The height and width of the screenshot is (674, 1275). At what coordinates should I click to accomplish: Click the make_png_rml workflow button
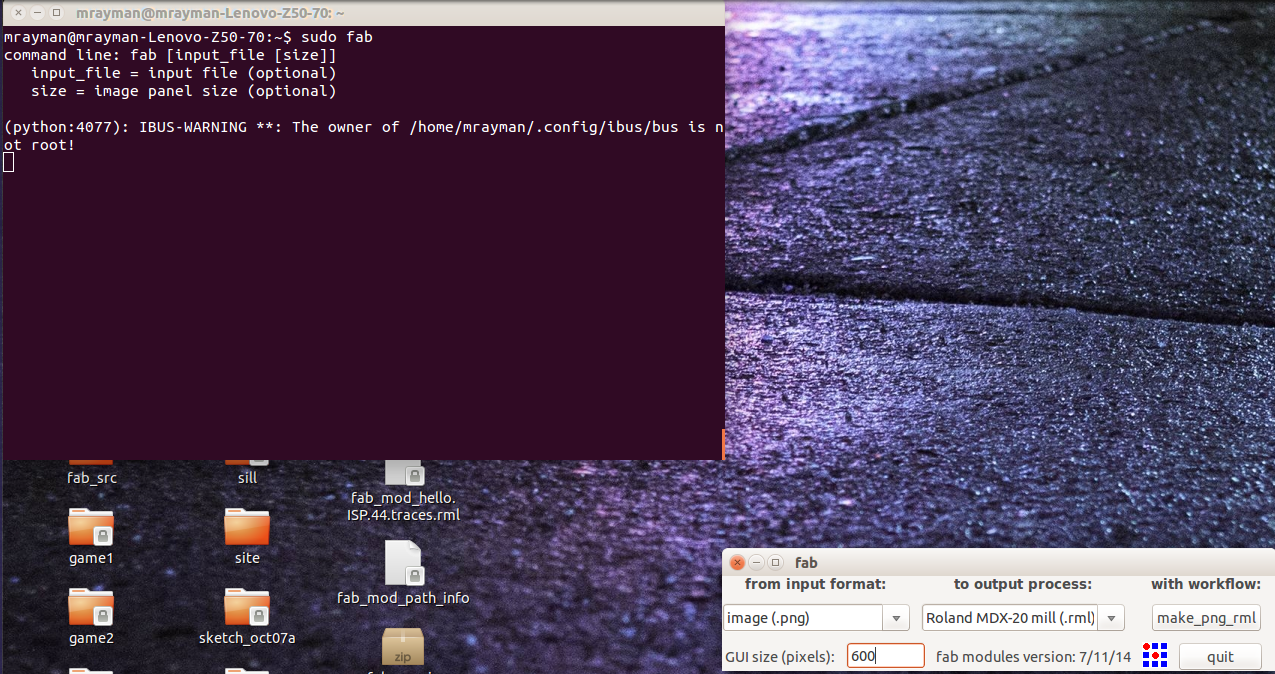click(x=1207, y=618)
